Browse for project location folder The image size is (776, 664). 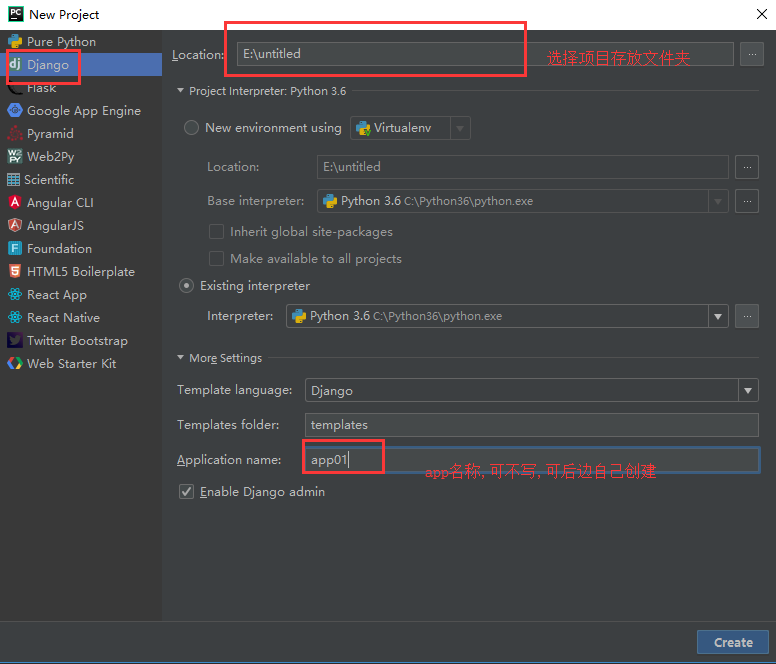pos(752,54)
